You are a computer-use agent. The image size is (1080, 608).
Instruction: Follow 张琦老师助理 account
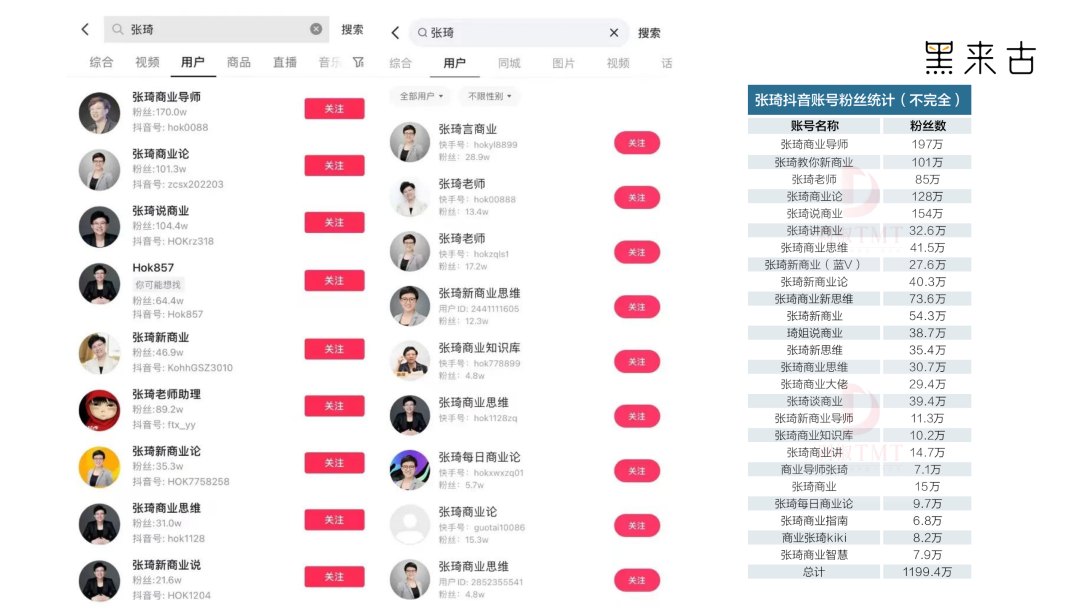click(x=334, y=406)
